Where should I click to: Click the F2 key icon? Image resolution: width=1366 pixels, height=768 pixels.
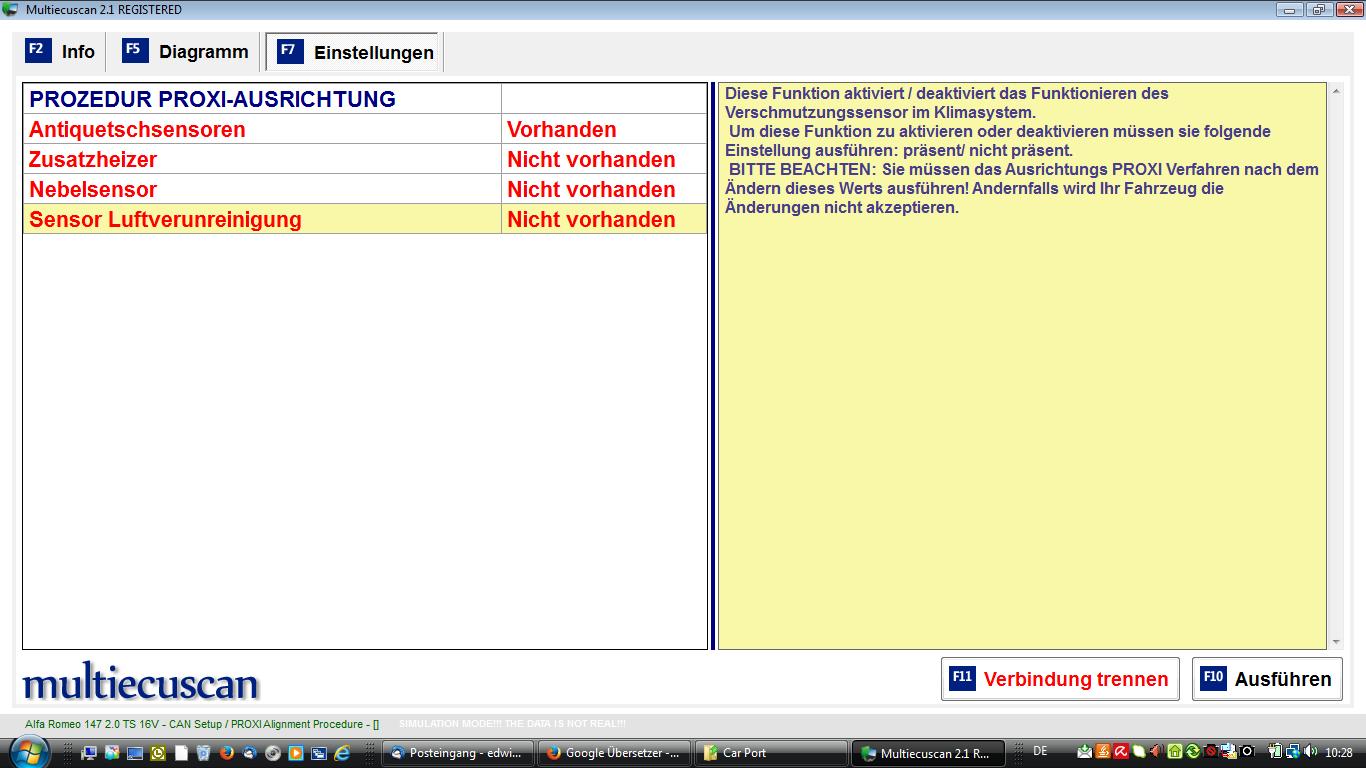[x=38, y=50]
